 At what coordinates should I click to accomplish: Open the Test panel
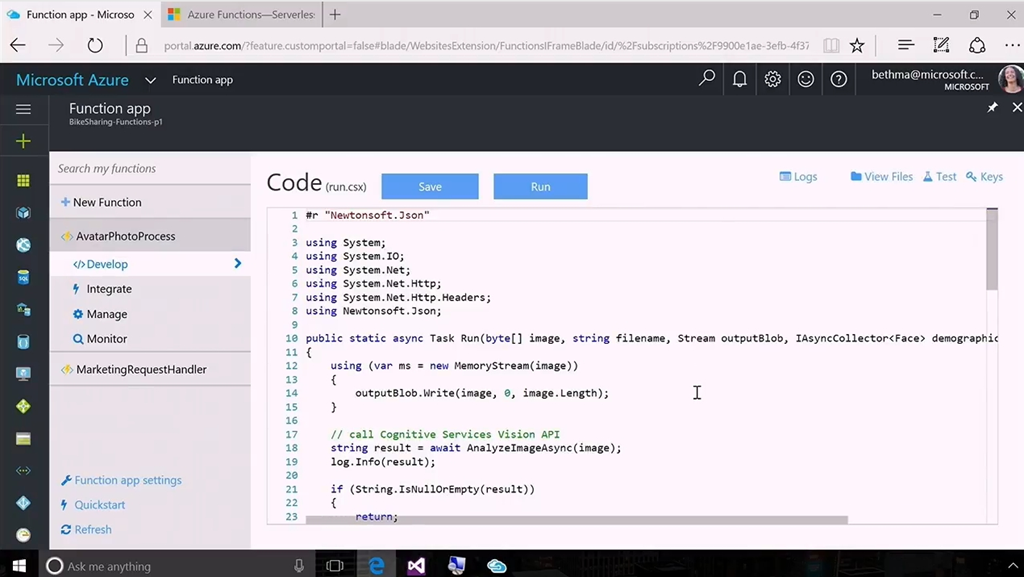(x=939, y=177)
